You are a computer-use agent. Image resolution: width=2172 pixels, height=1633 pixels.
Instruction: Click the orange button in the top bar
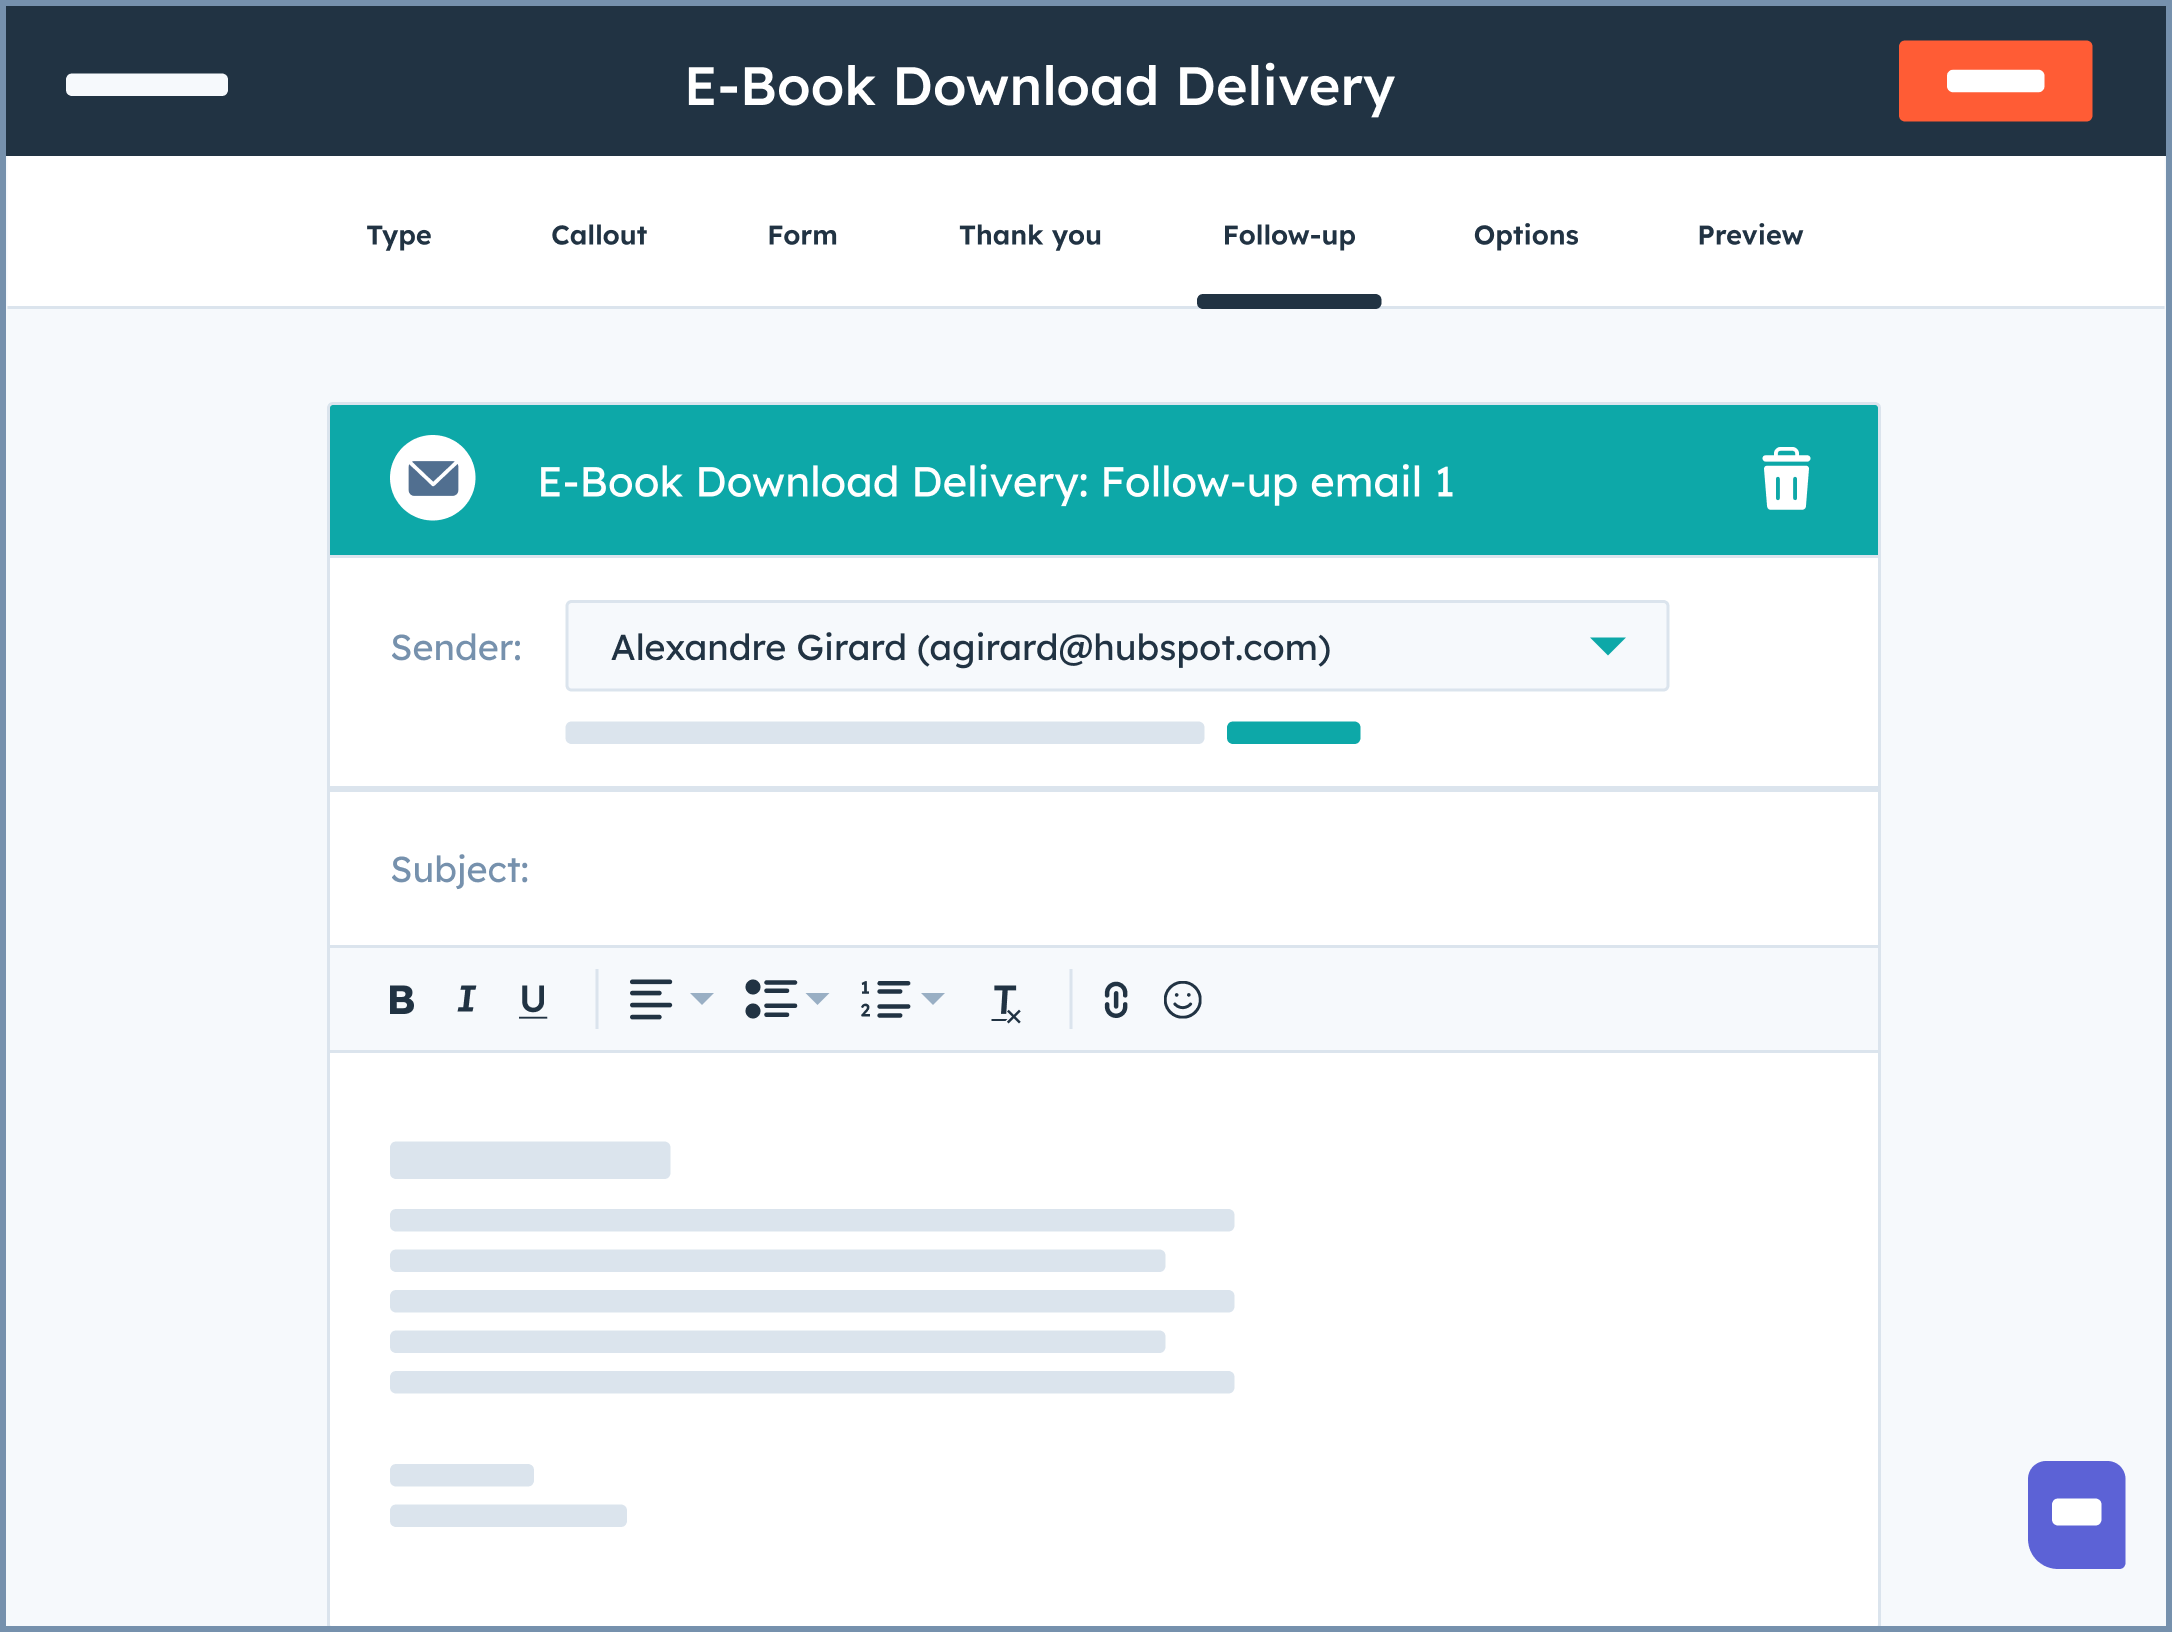1995,81
